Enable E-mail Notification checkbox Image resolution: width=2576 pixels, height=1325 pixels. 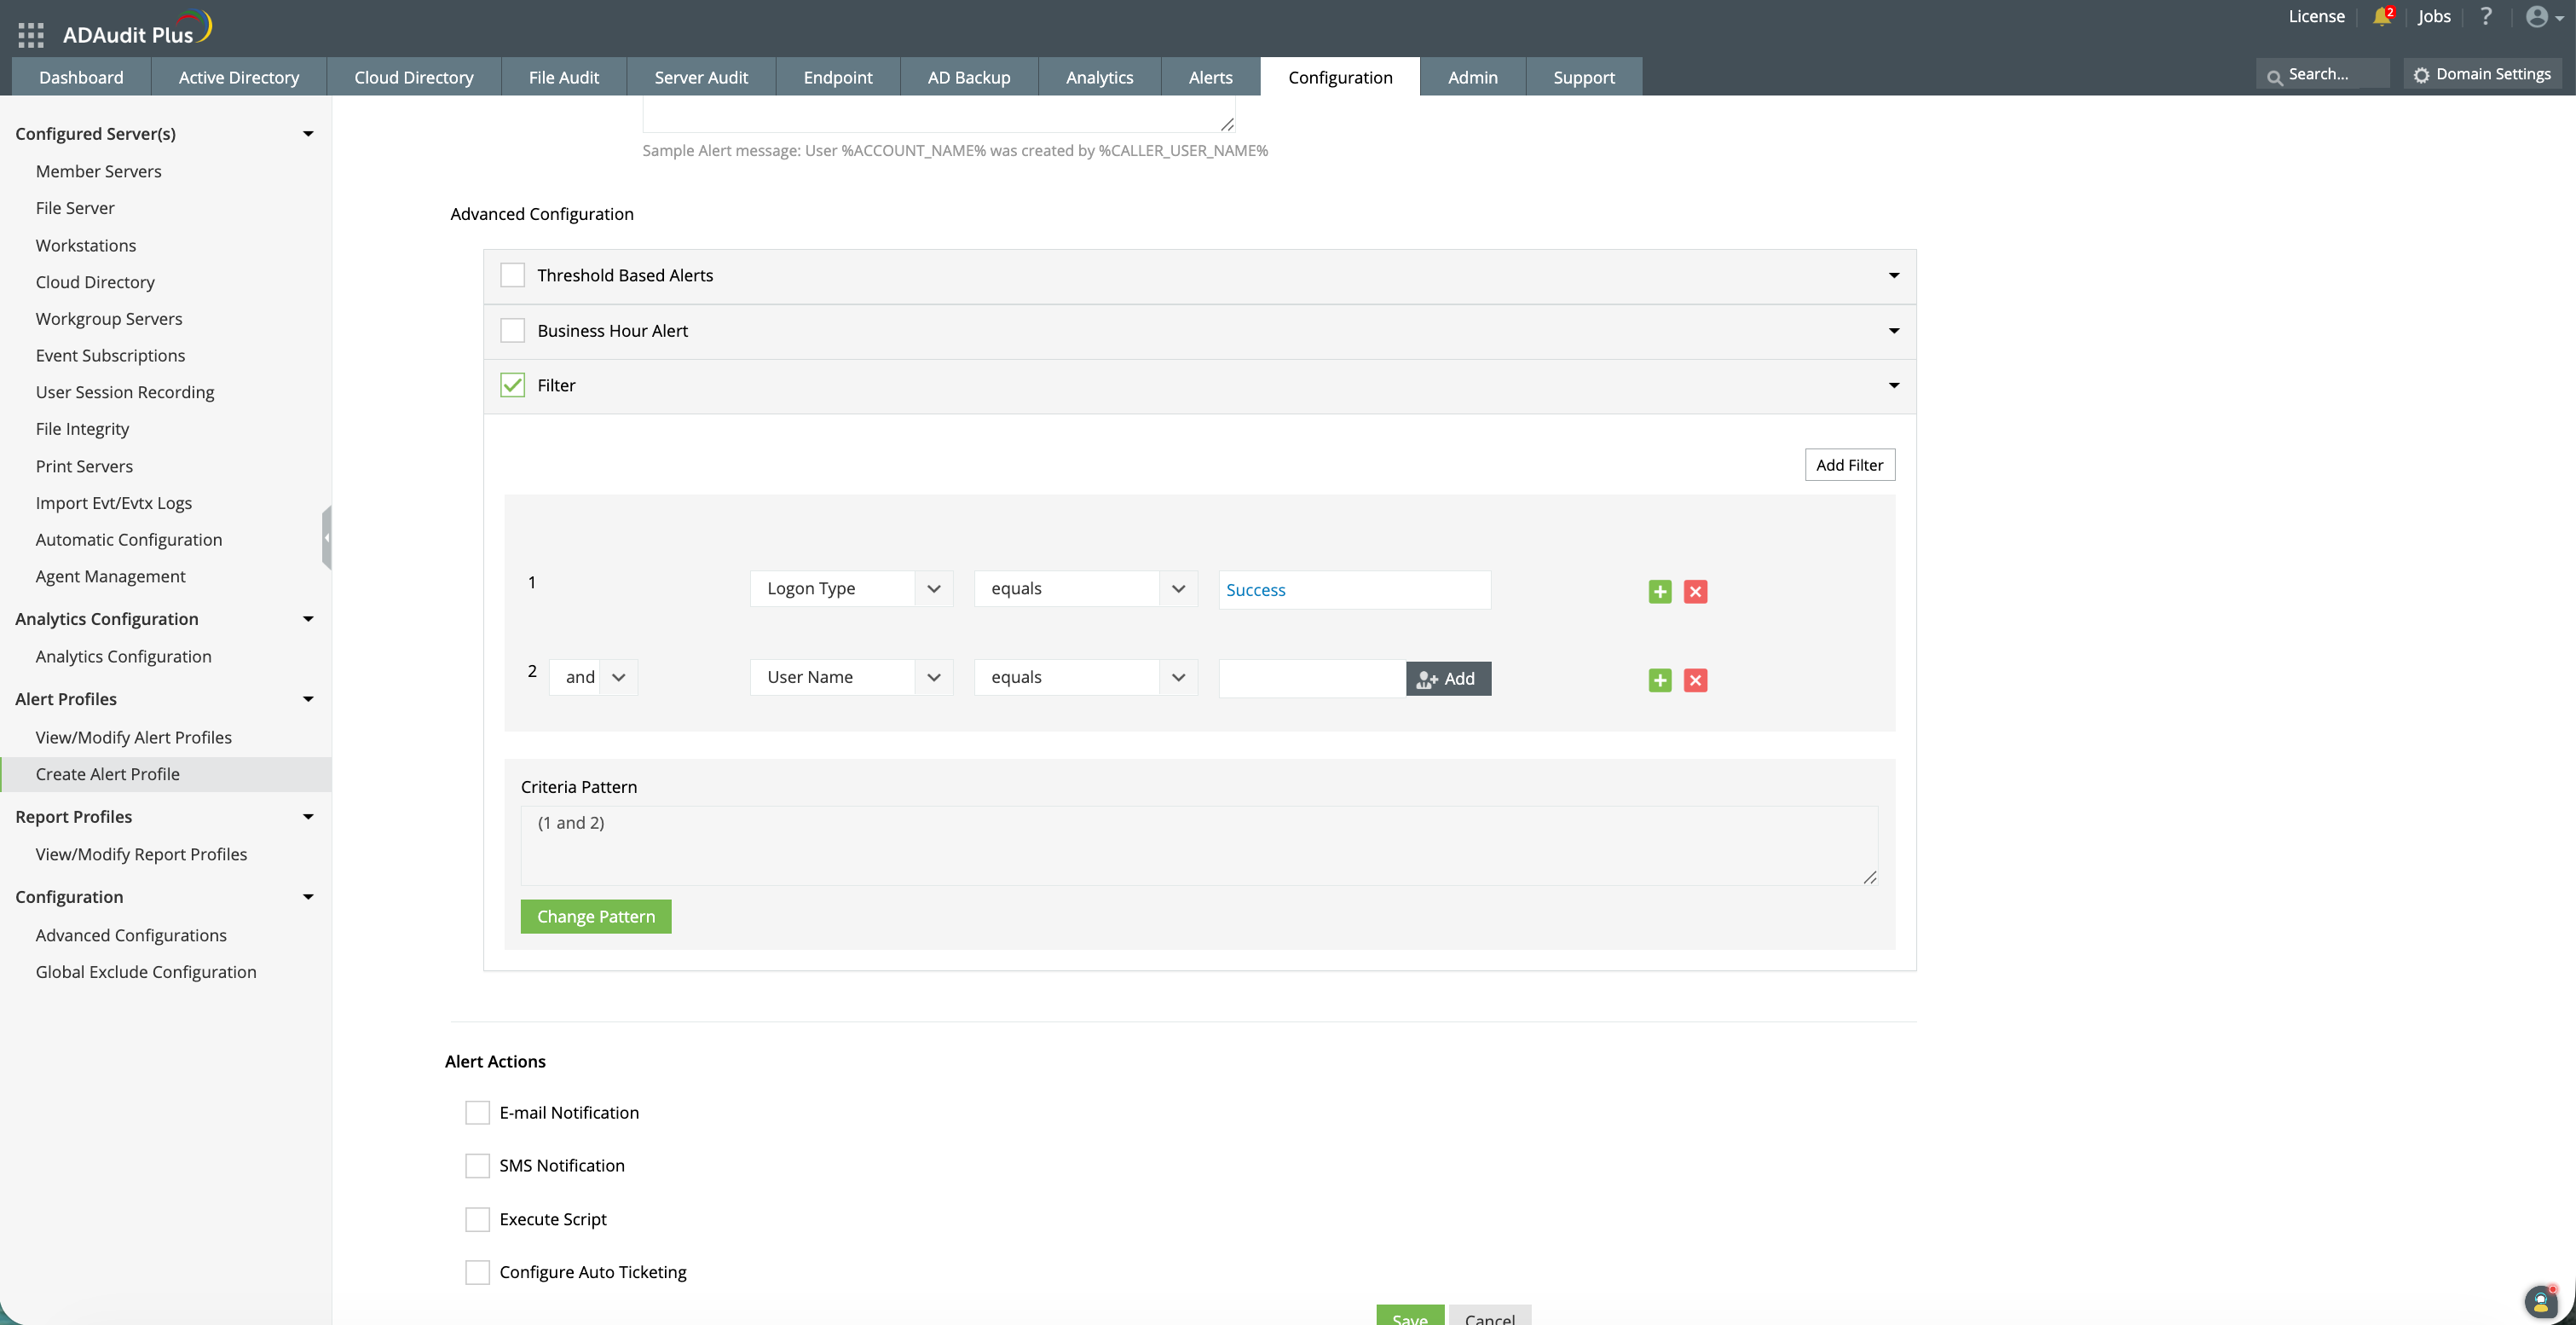(478, 1113)
